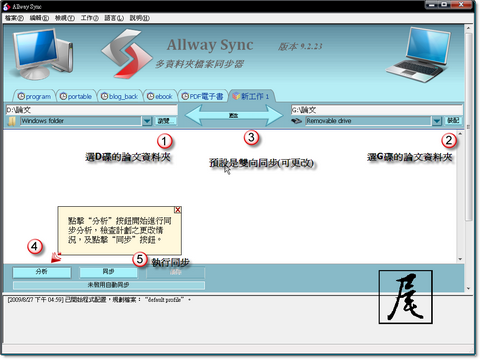Image resolution: width=480 pixels, height=360 pixels.
Task: Select the blog_back tab
Action: (119, 96)
